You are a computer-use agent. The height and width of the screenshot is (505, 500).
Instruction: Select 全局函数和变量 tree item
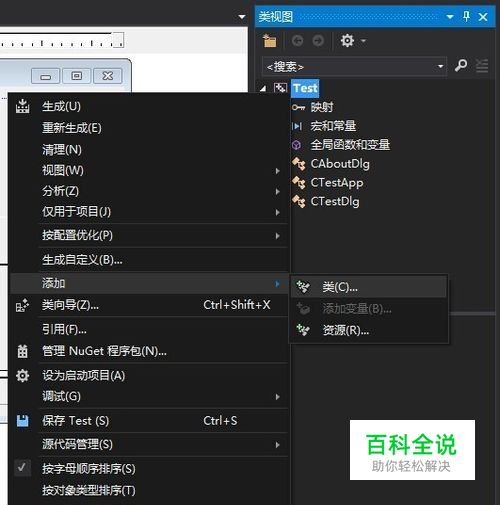pos(350,145)
